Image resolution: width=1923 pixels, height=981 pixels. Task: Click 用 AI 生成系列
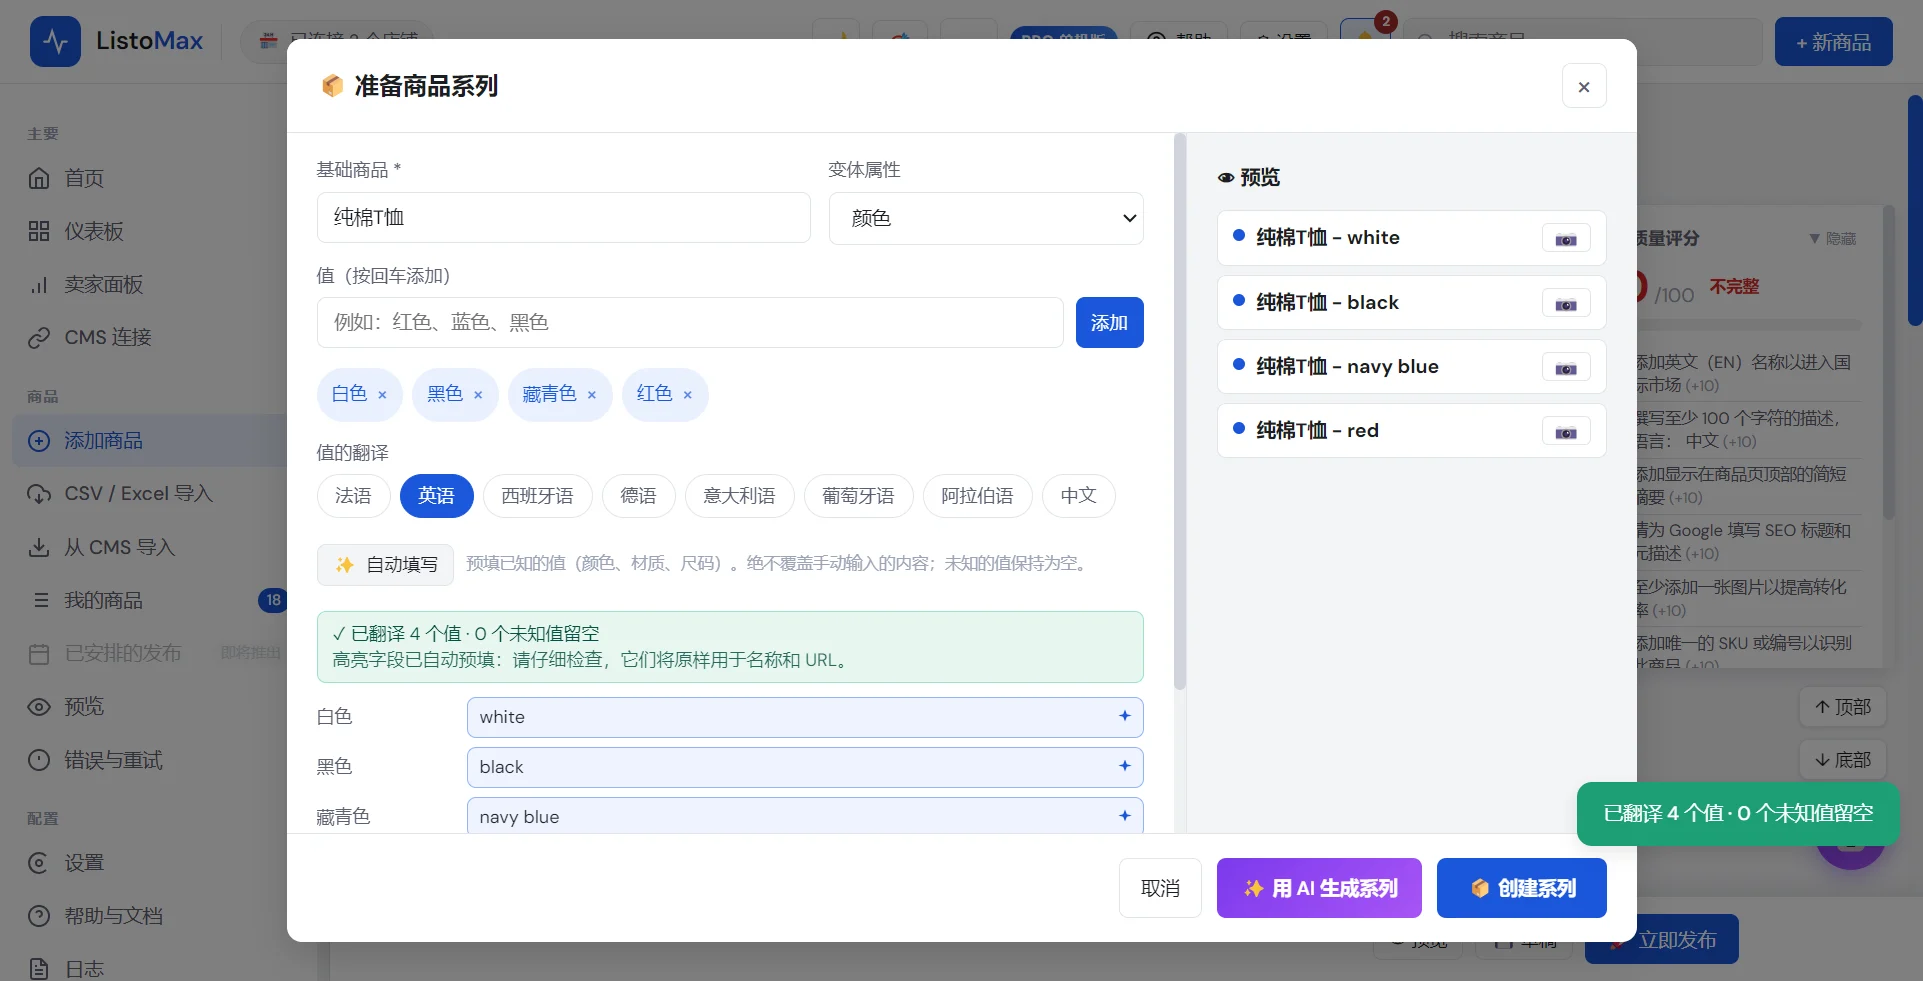pos(1319,888)
